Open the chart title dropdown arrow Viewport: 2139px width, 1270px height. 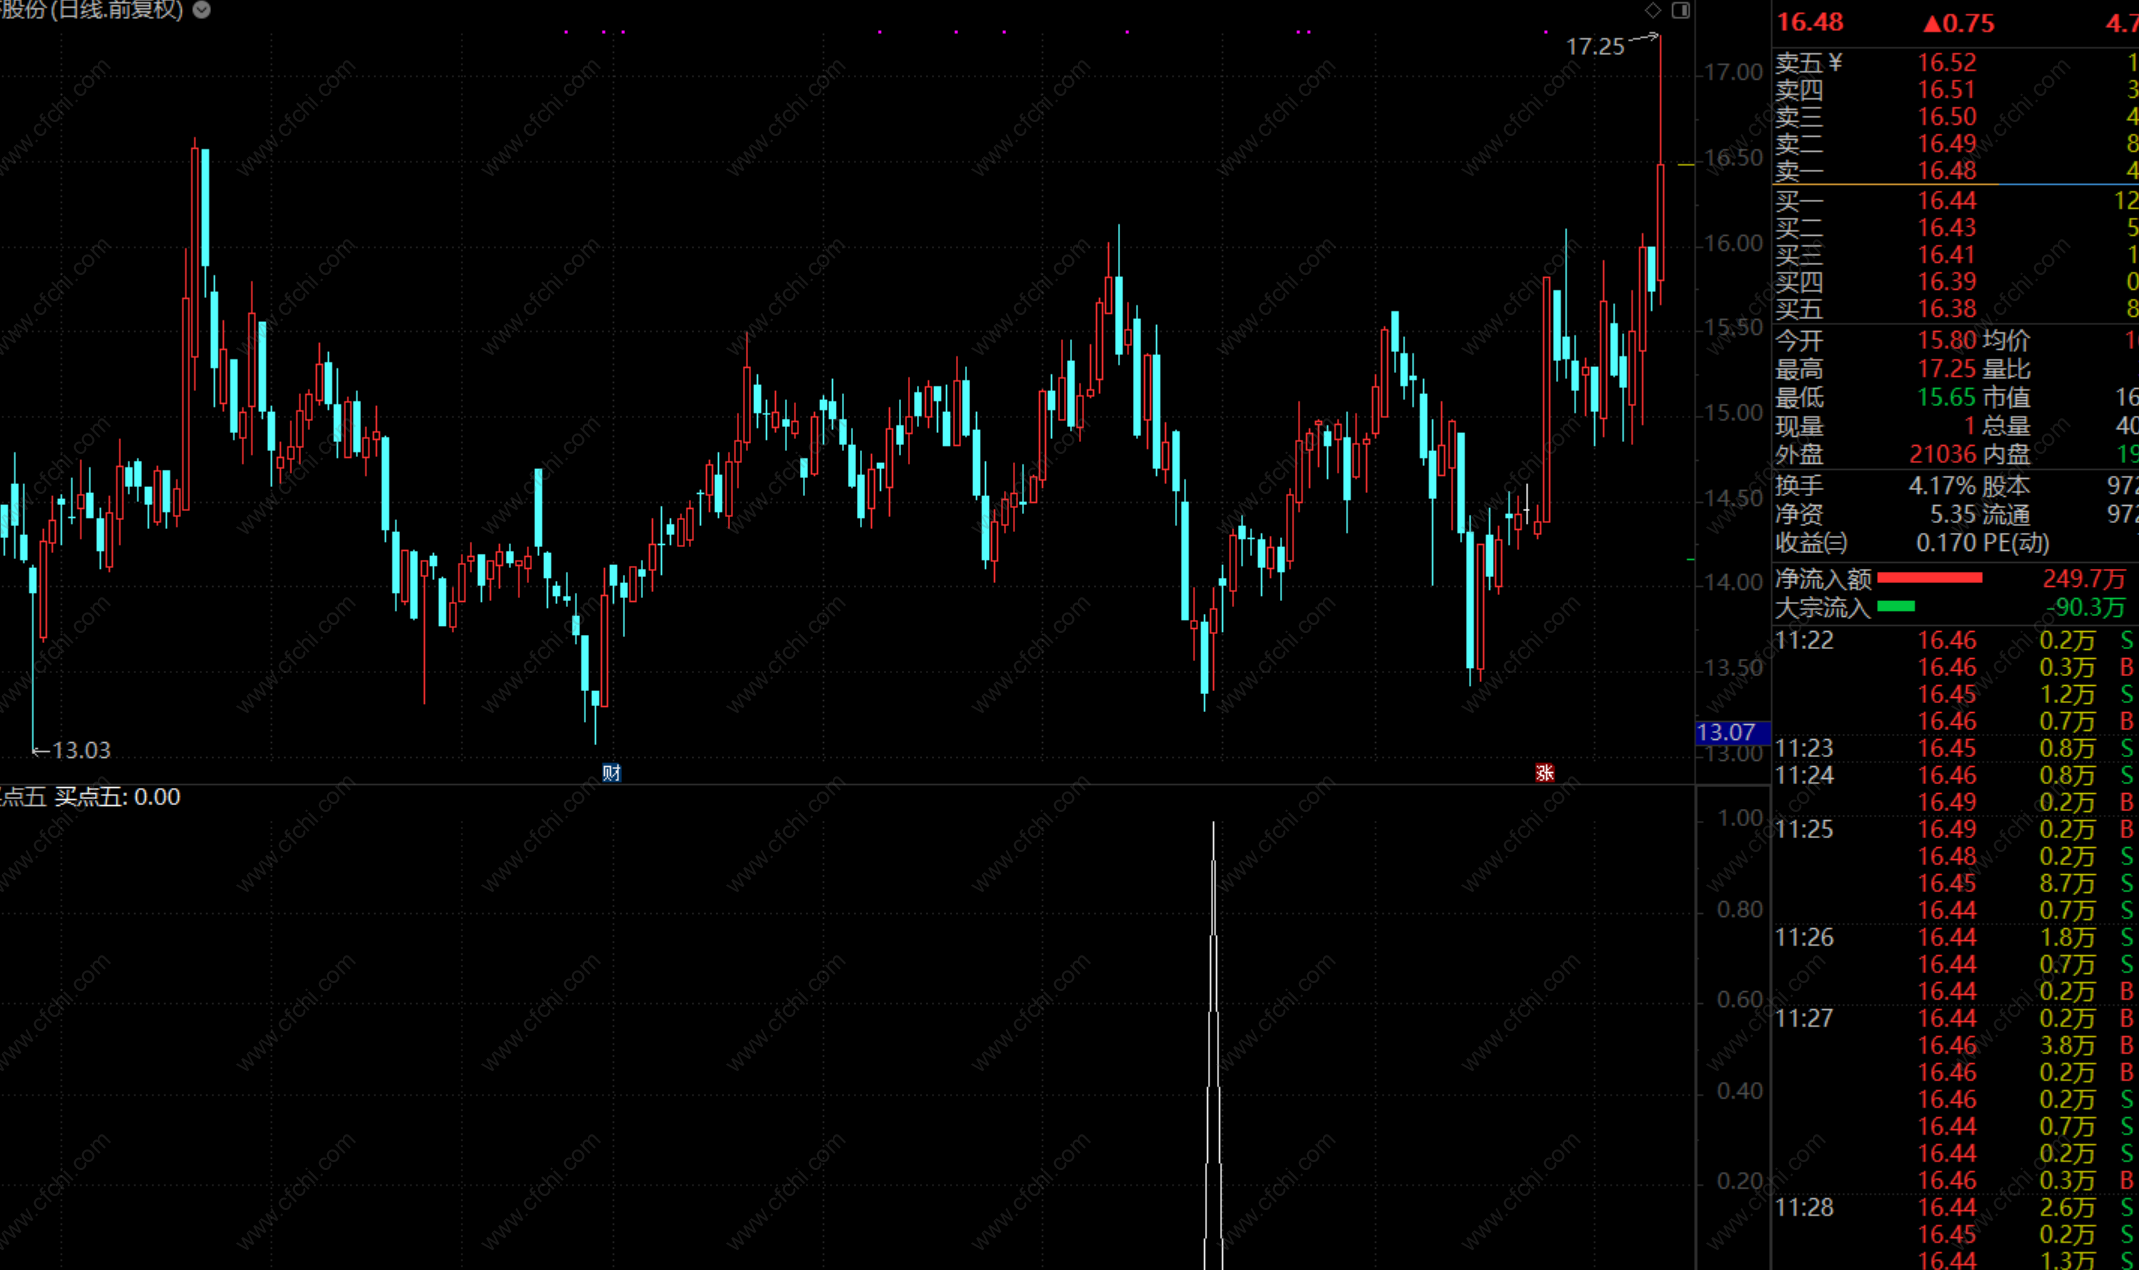click(201, 10)
